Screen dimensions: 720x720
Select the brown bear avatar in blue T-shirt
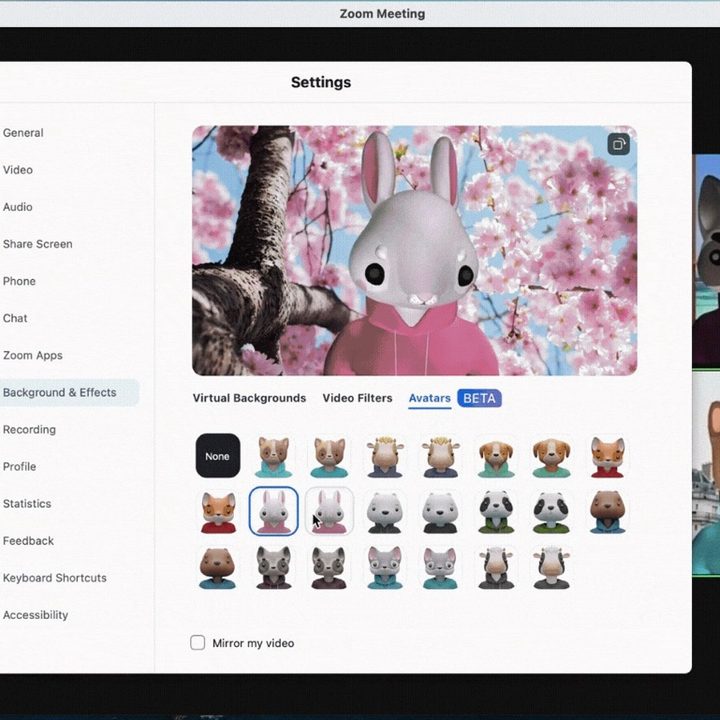click(x=218, y=567)
